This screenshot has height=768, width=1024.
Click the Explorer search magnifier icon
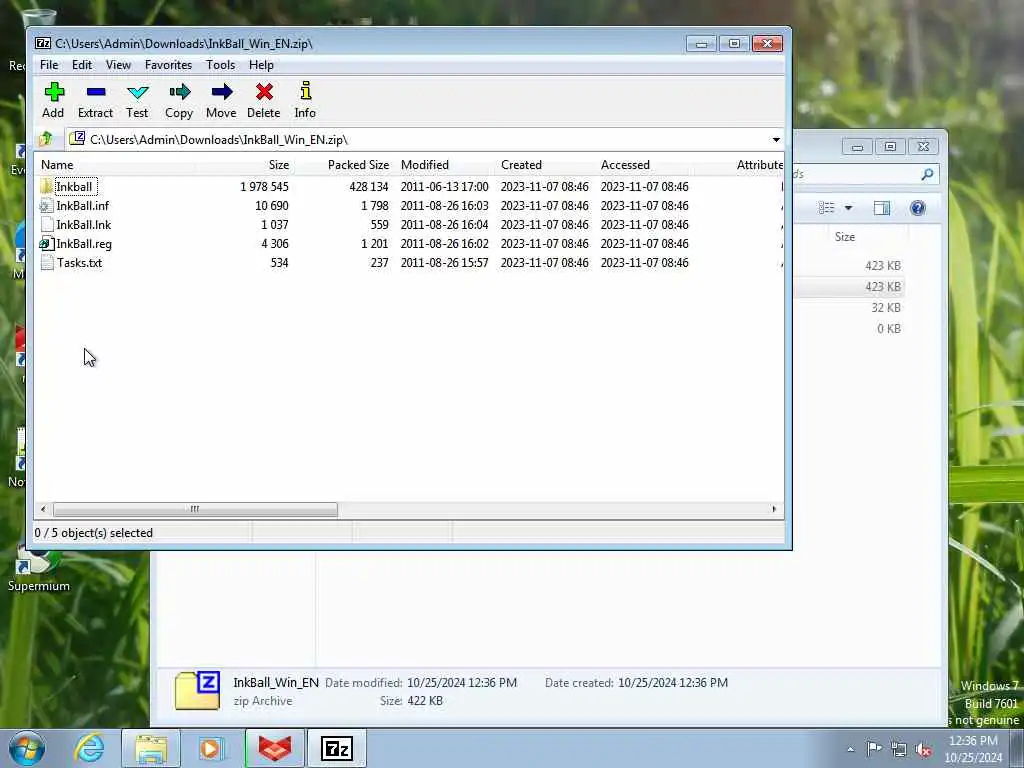pos(927,174)
